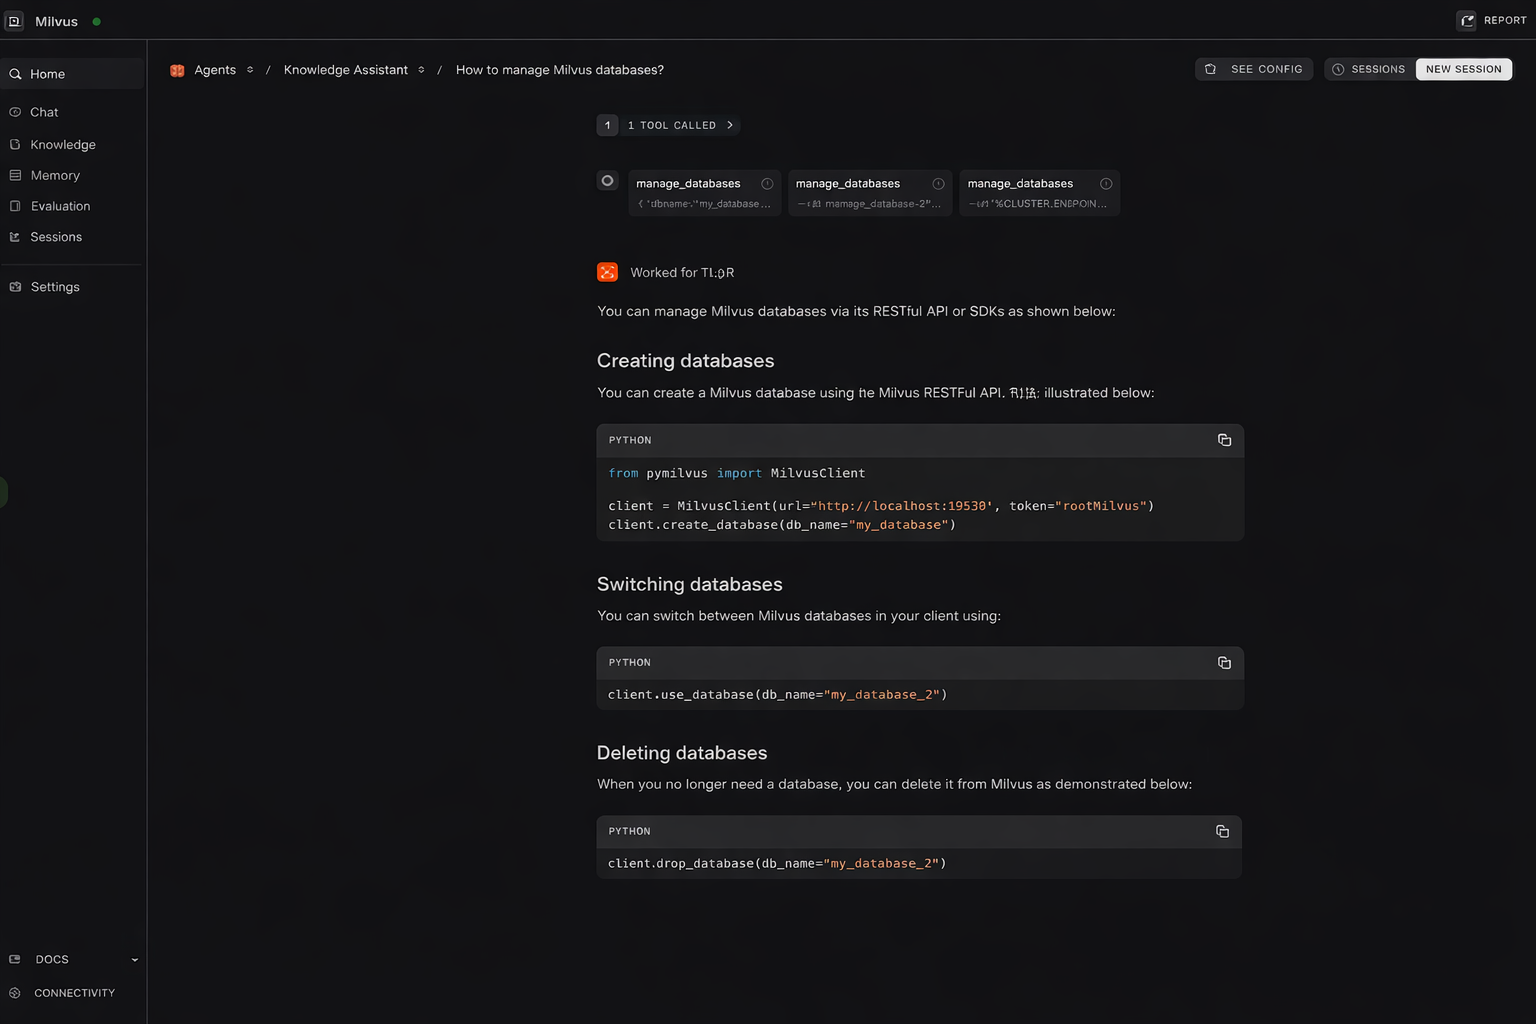1536x1024 pixels.
Task: Copy the use_database code snippet
Action: [x=1224, y=663]
